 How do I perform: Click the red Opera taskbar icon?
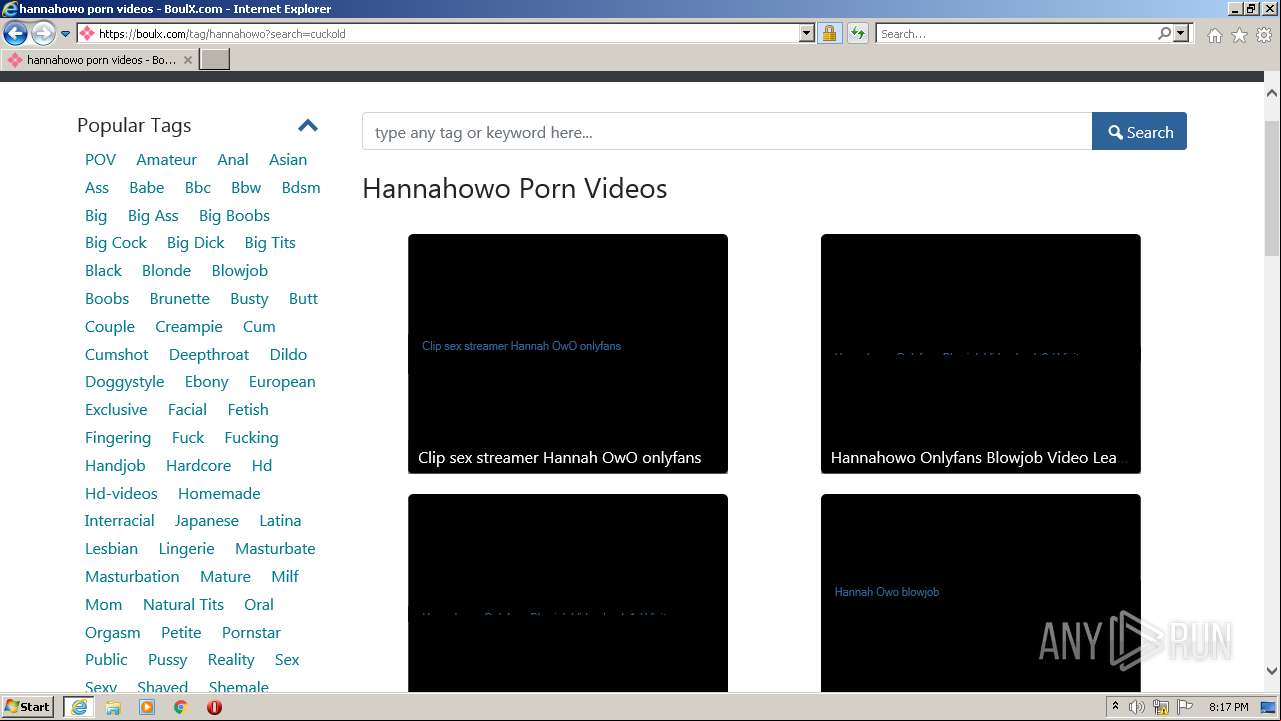point(214,707)
